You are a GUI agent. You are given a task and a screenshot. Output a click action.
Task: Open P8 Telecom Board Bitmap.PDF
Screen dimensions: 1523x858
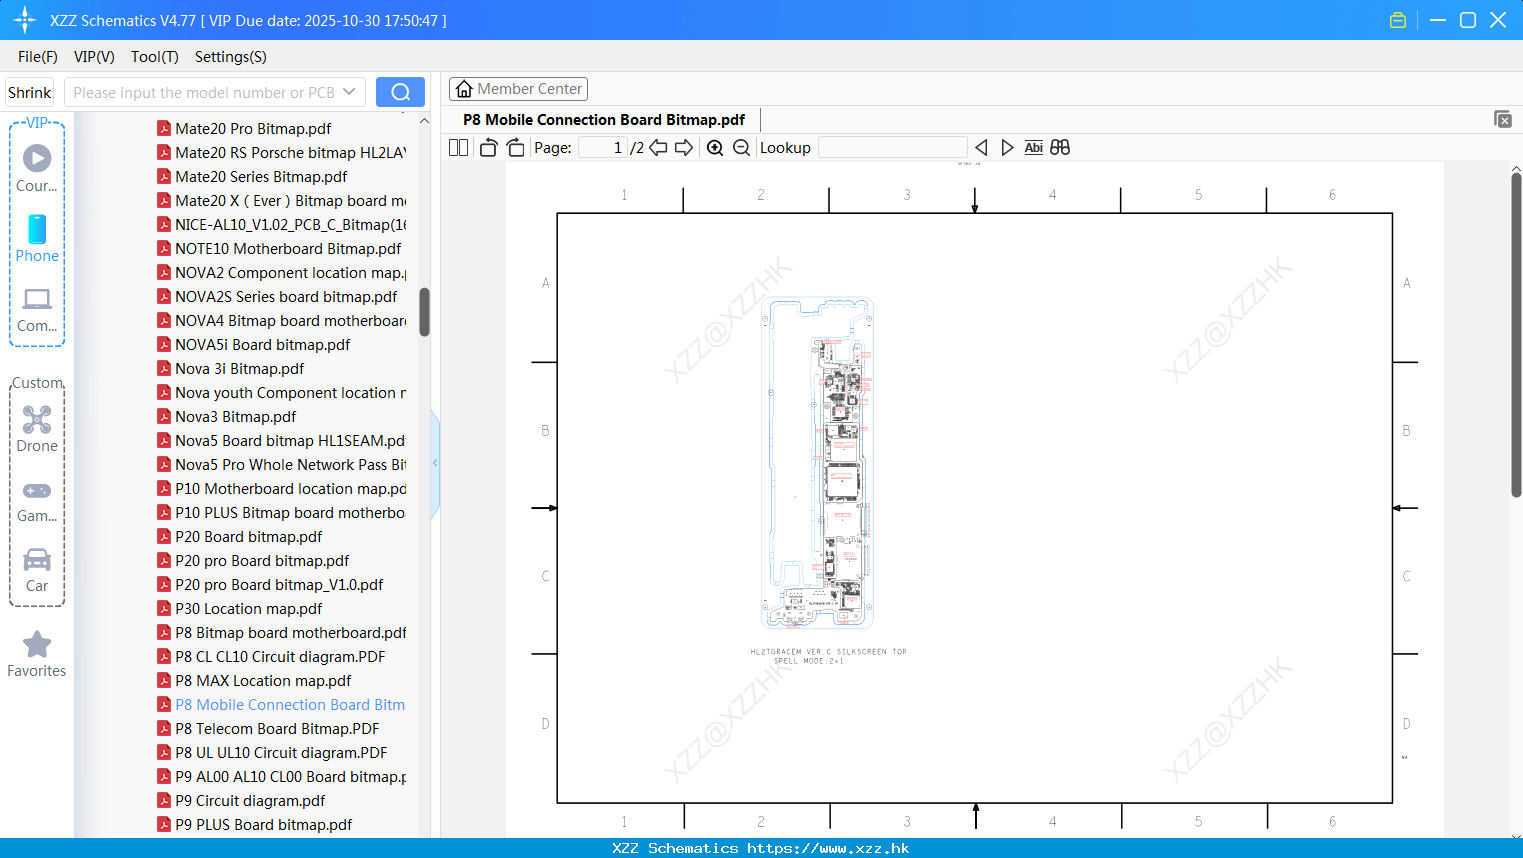click(268, 728)
